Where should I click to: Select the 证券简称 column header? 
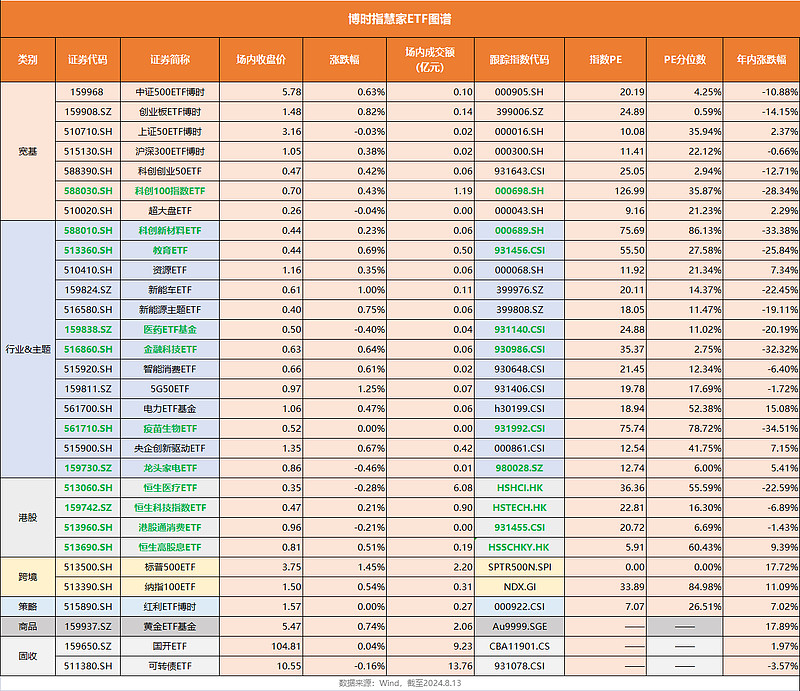click(170, 60)
